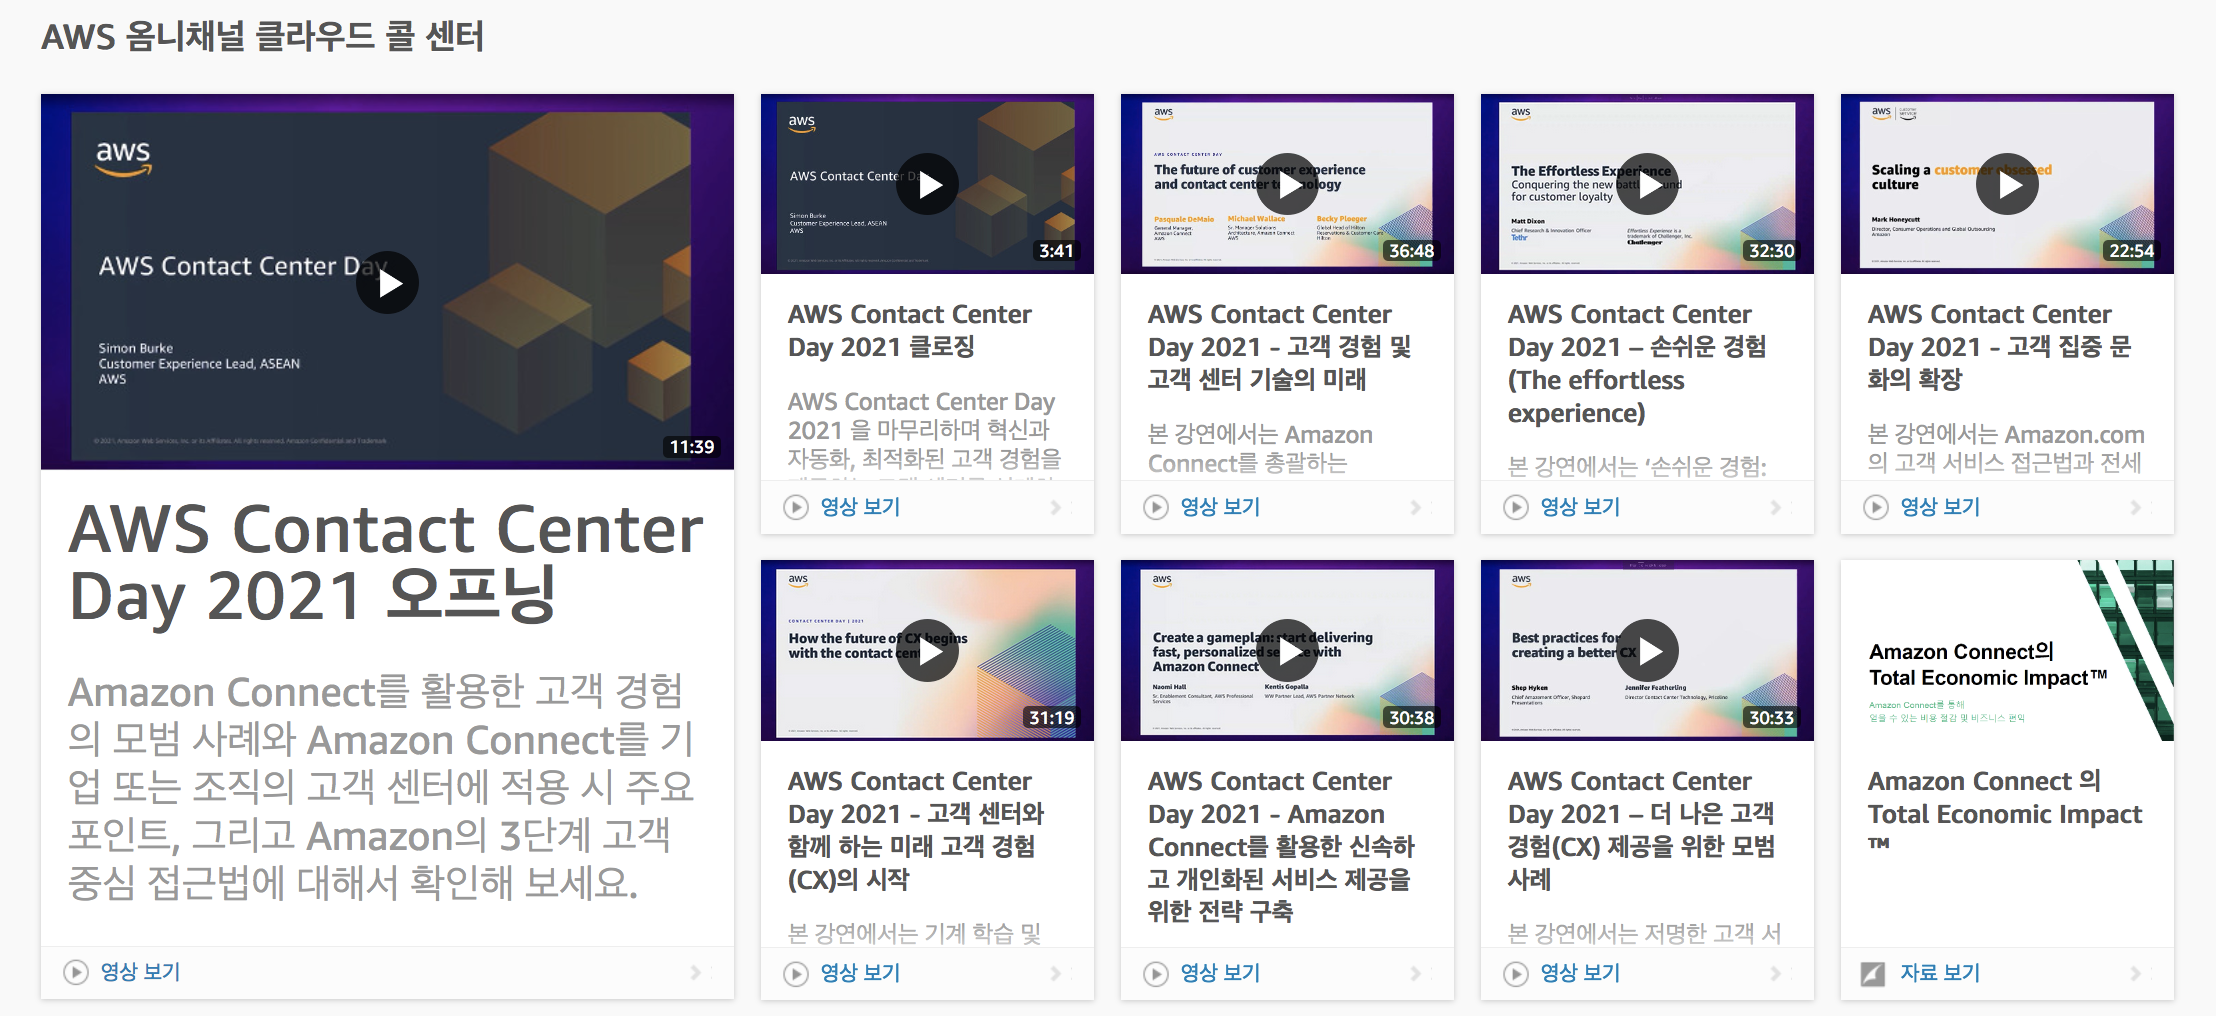
Task: Click the title ending '미래 고객 경험 (CX)의 시작'
Action: [916, 830]
